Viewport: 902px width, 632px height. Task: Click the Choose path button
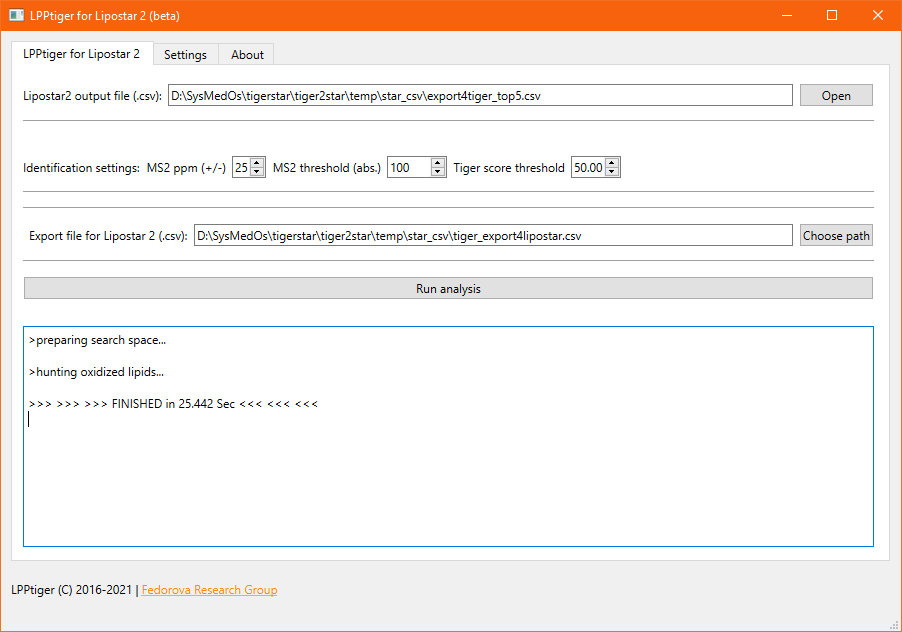coord(836,235)
